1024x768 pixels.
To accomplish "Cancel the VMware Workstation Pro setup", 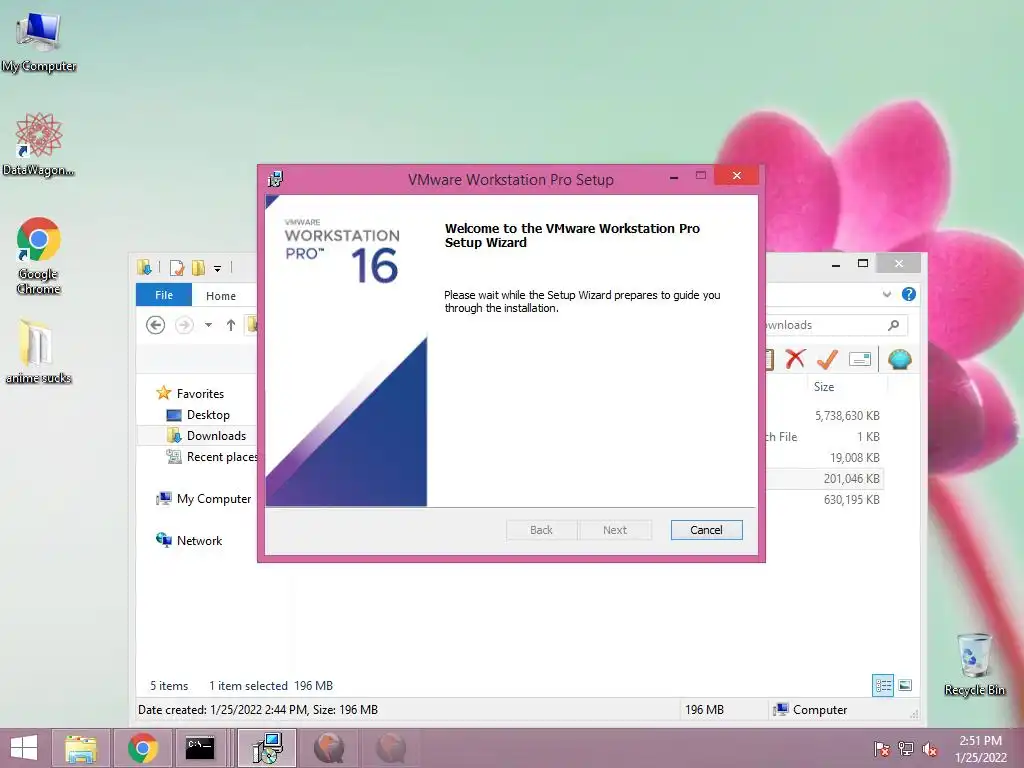I will (706, 530).
